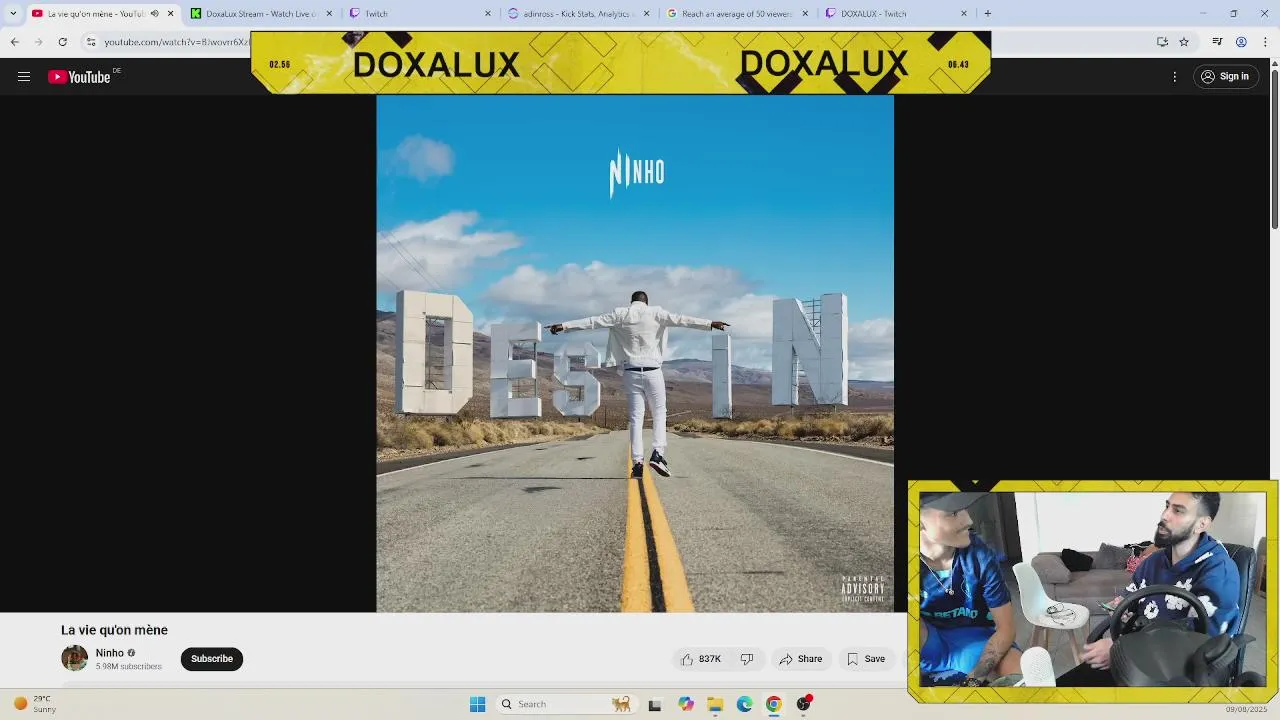Image resolution: width=1280 pixels, height=720 pixels.
Task: Open YouTube settings three-dot menu
Action: coord(1175,77)
